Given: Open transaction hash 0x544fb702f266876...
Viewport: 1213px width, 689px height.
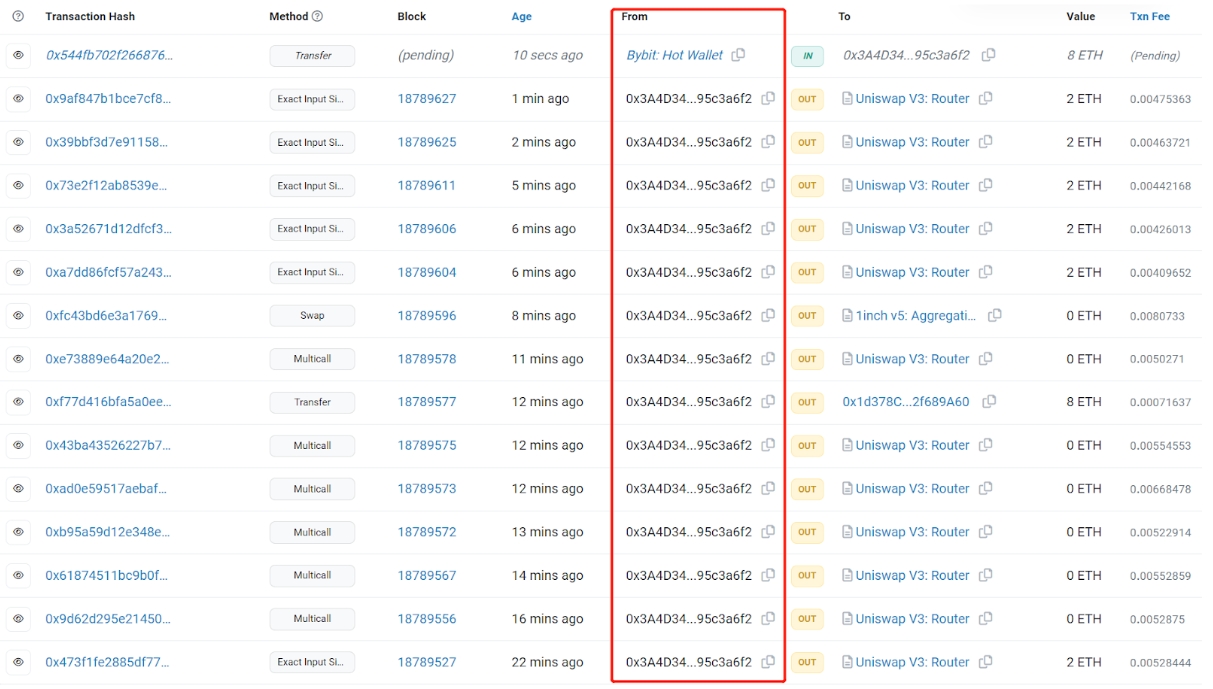Looking at the screenshot, I should click(x=109, y=56).
